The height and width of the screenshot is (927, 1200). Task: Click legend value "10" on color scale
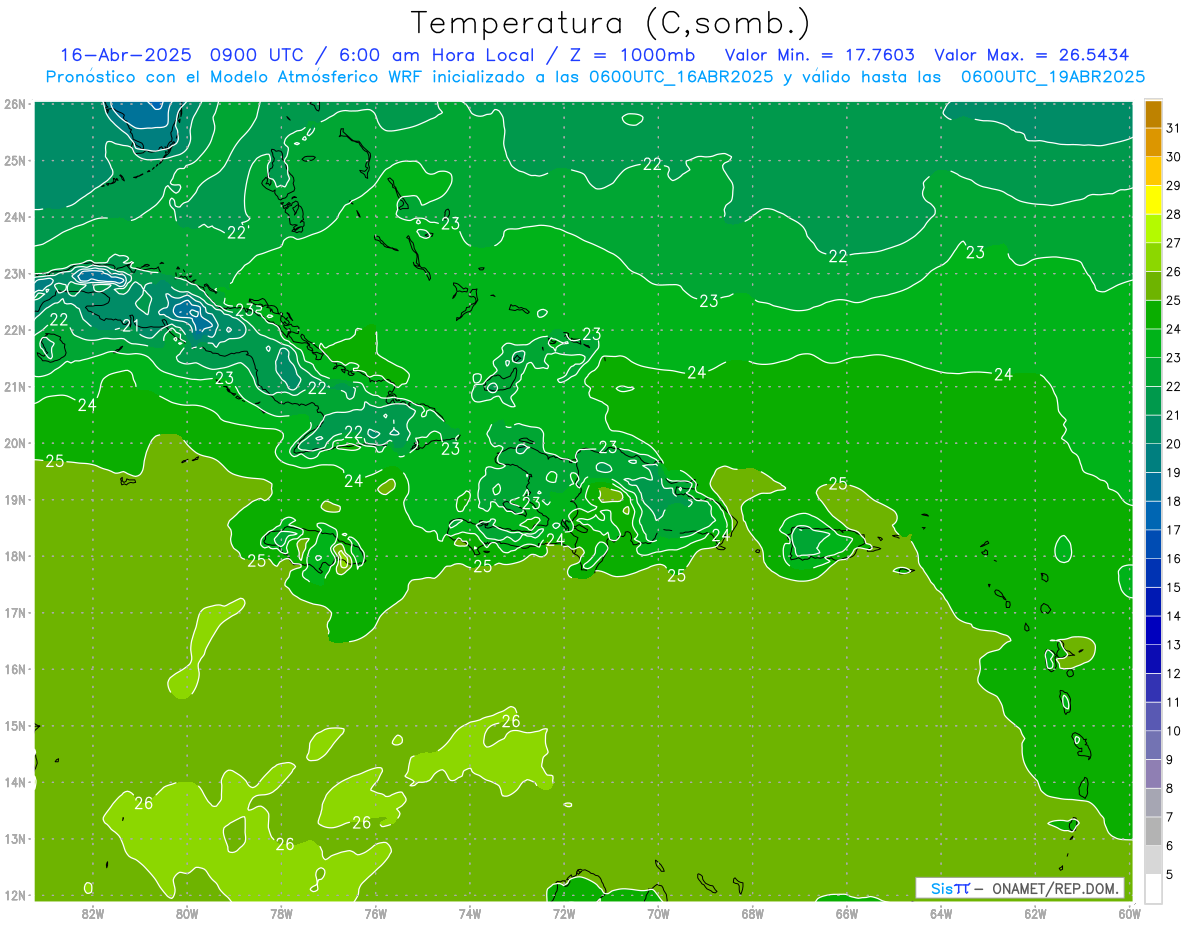[1174, 731]
